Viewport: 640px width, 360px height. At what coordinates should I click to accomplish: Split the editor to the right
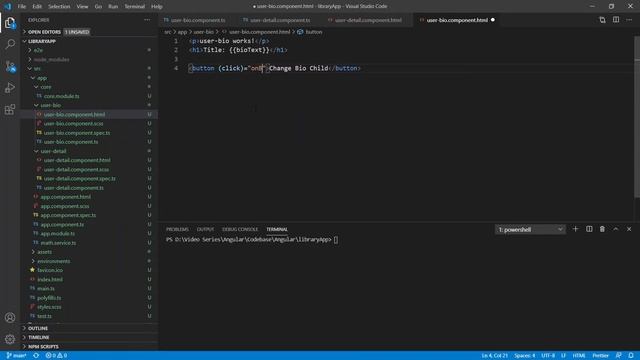616,20
